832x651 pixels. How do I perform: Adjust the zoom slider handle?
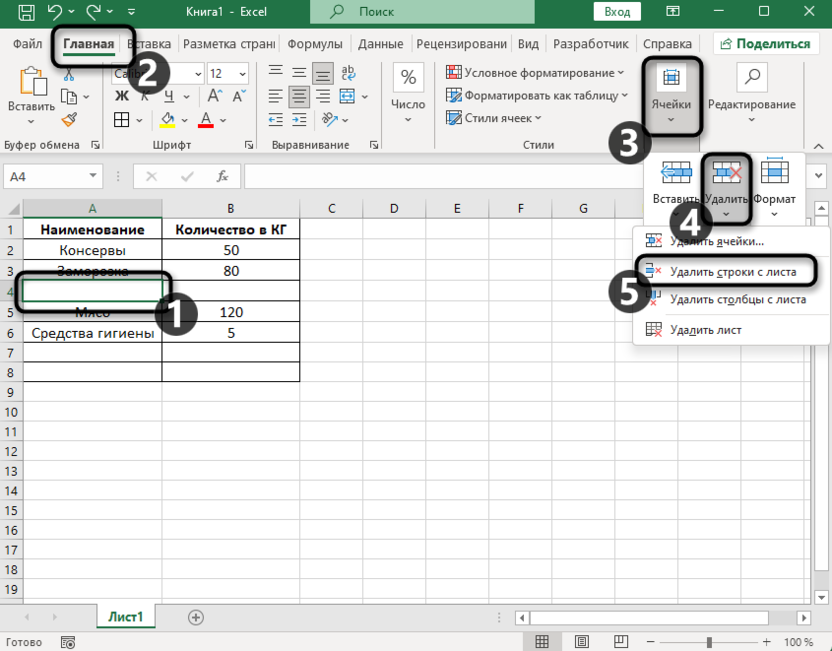click(x=709, y=642)
